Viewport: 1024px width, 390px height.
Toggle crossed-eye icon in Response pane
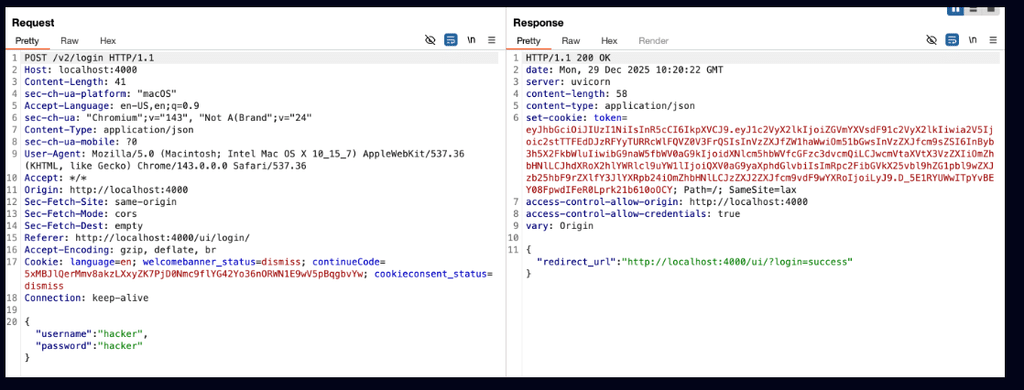click(931, 41)
